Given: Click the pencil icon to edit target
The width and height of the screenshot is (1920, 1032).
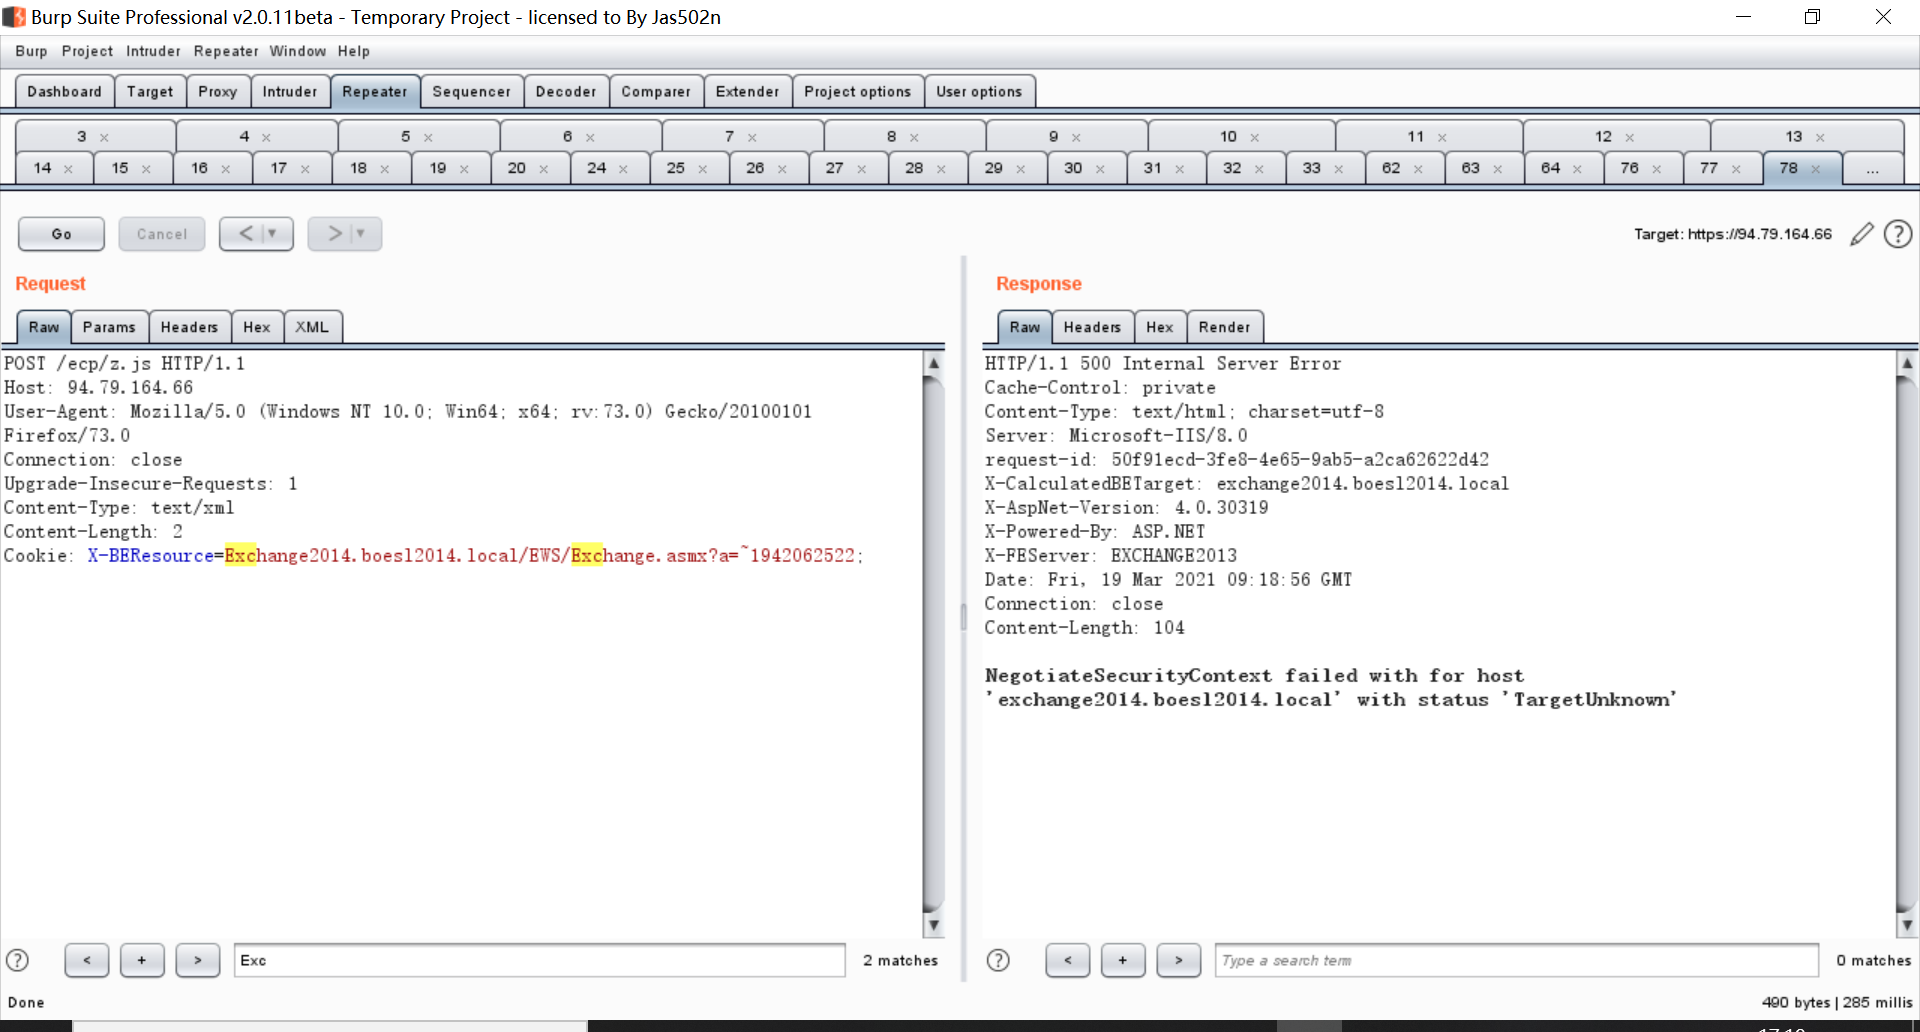Looking at the screenshot, I should [x=1861, y=234].
